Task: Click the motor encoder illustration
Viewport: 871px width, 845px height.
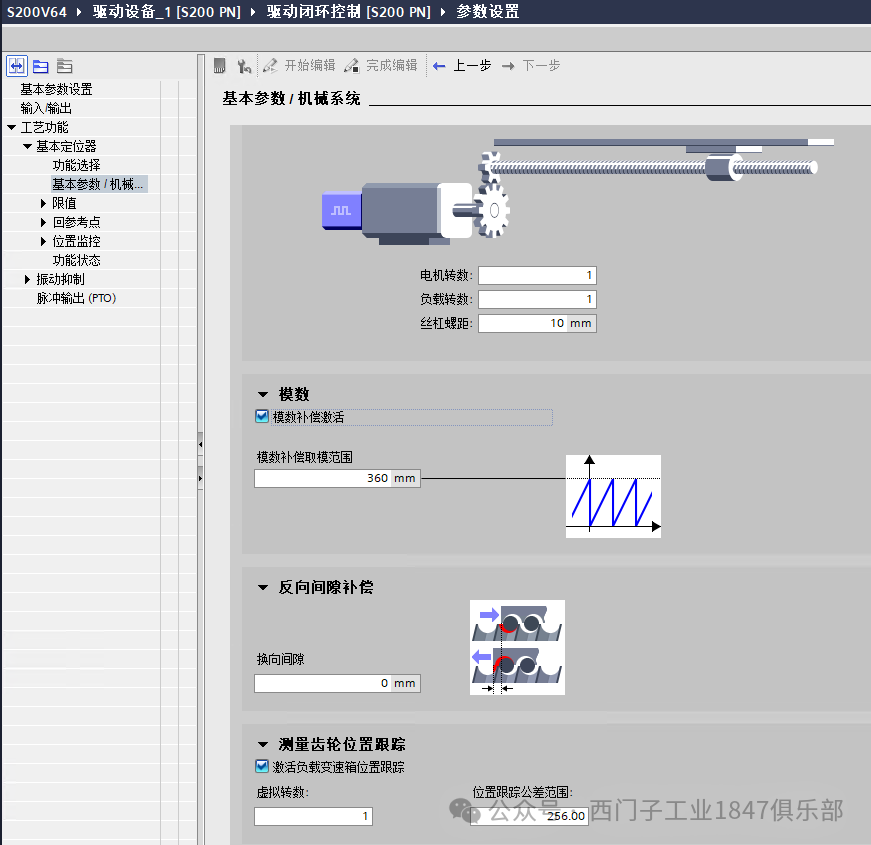Action: (x=341, y=210)
